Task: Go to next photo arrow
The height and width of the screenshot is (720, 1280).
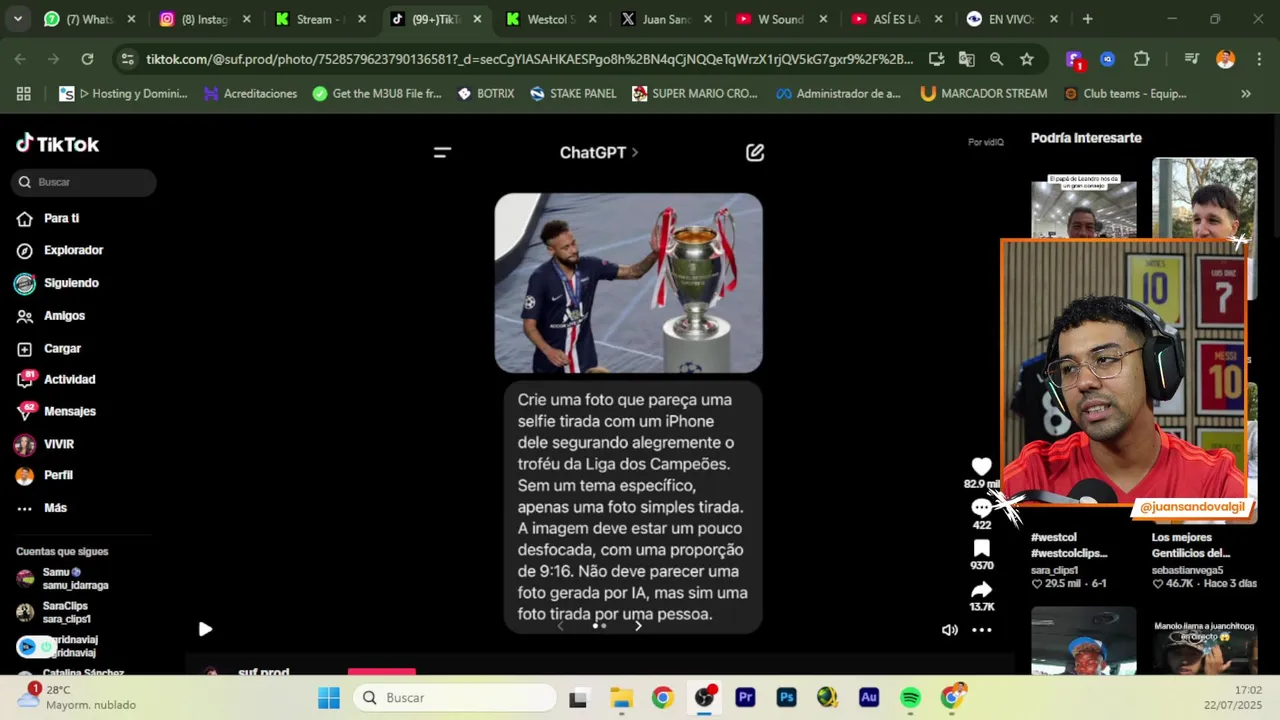Action: point(638,626)
